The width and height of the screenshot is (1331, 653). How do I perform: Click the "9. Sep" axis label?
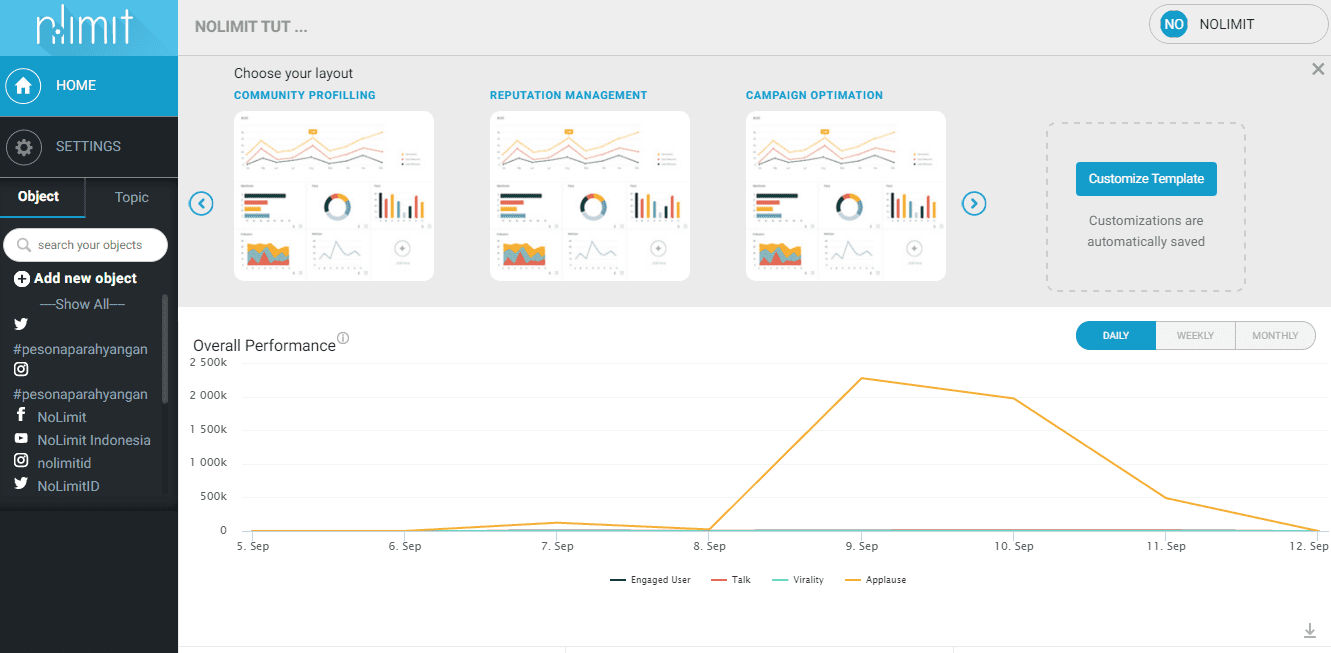click(861, 546)
